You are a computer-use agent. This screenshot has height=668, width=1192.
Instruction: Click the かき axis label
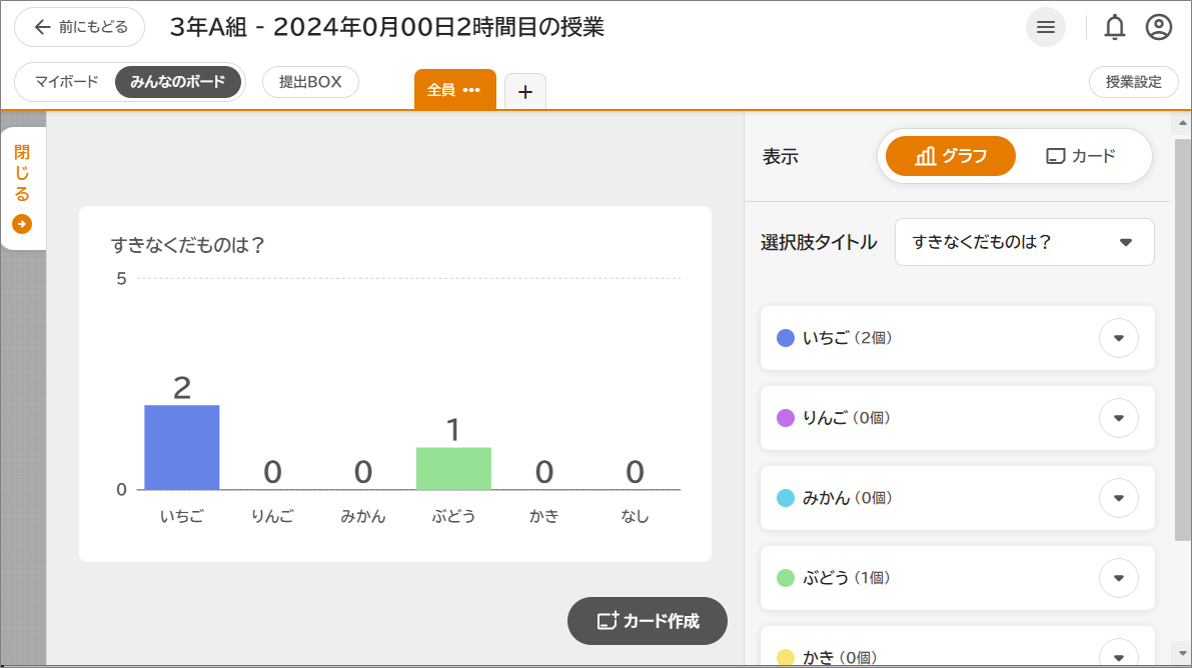tap(544, 517)
